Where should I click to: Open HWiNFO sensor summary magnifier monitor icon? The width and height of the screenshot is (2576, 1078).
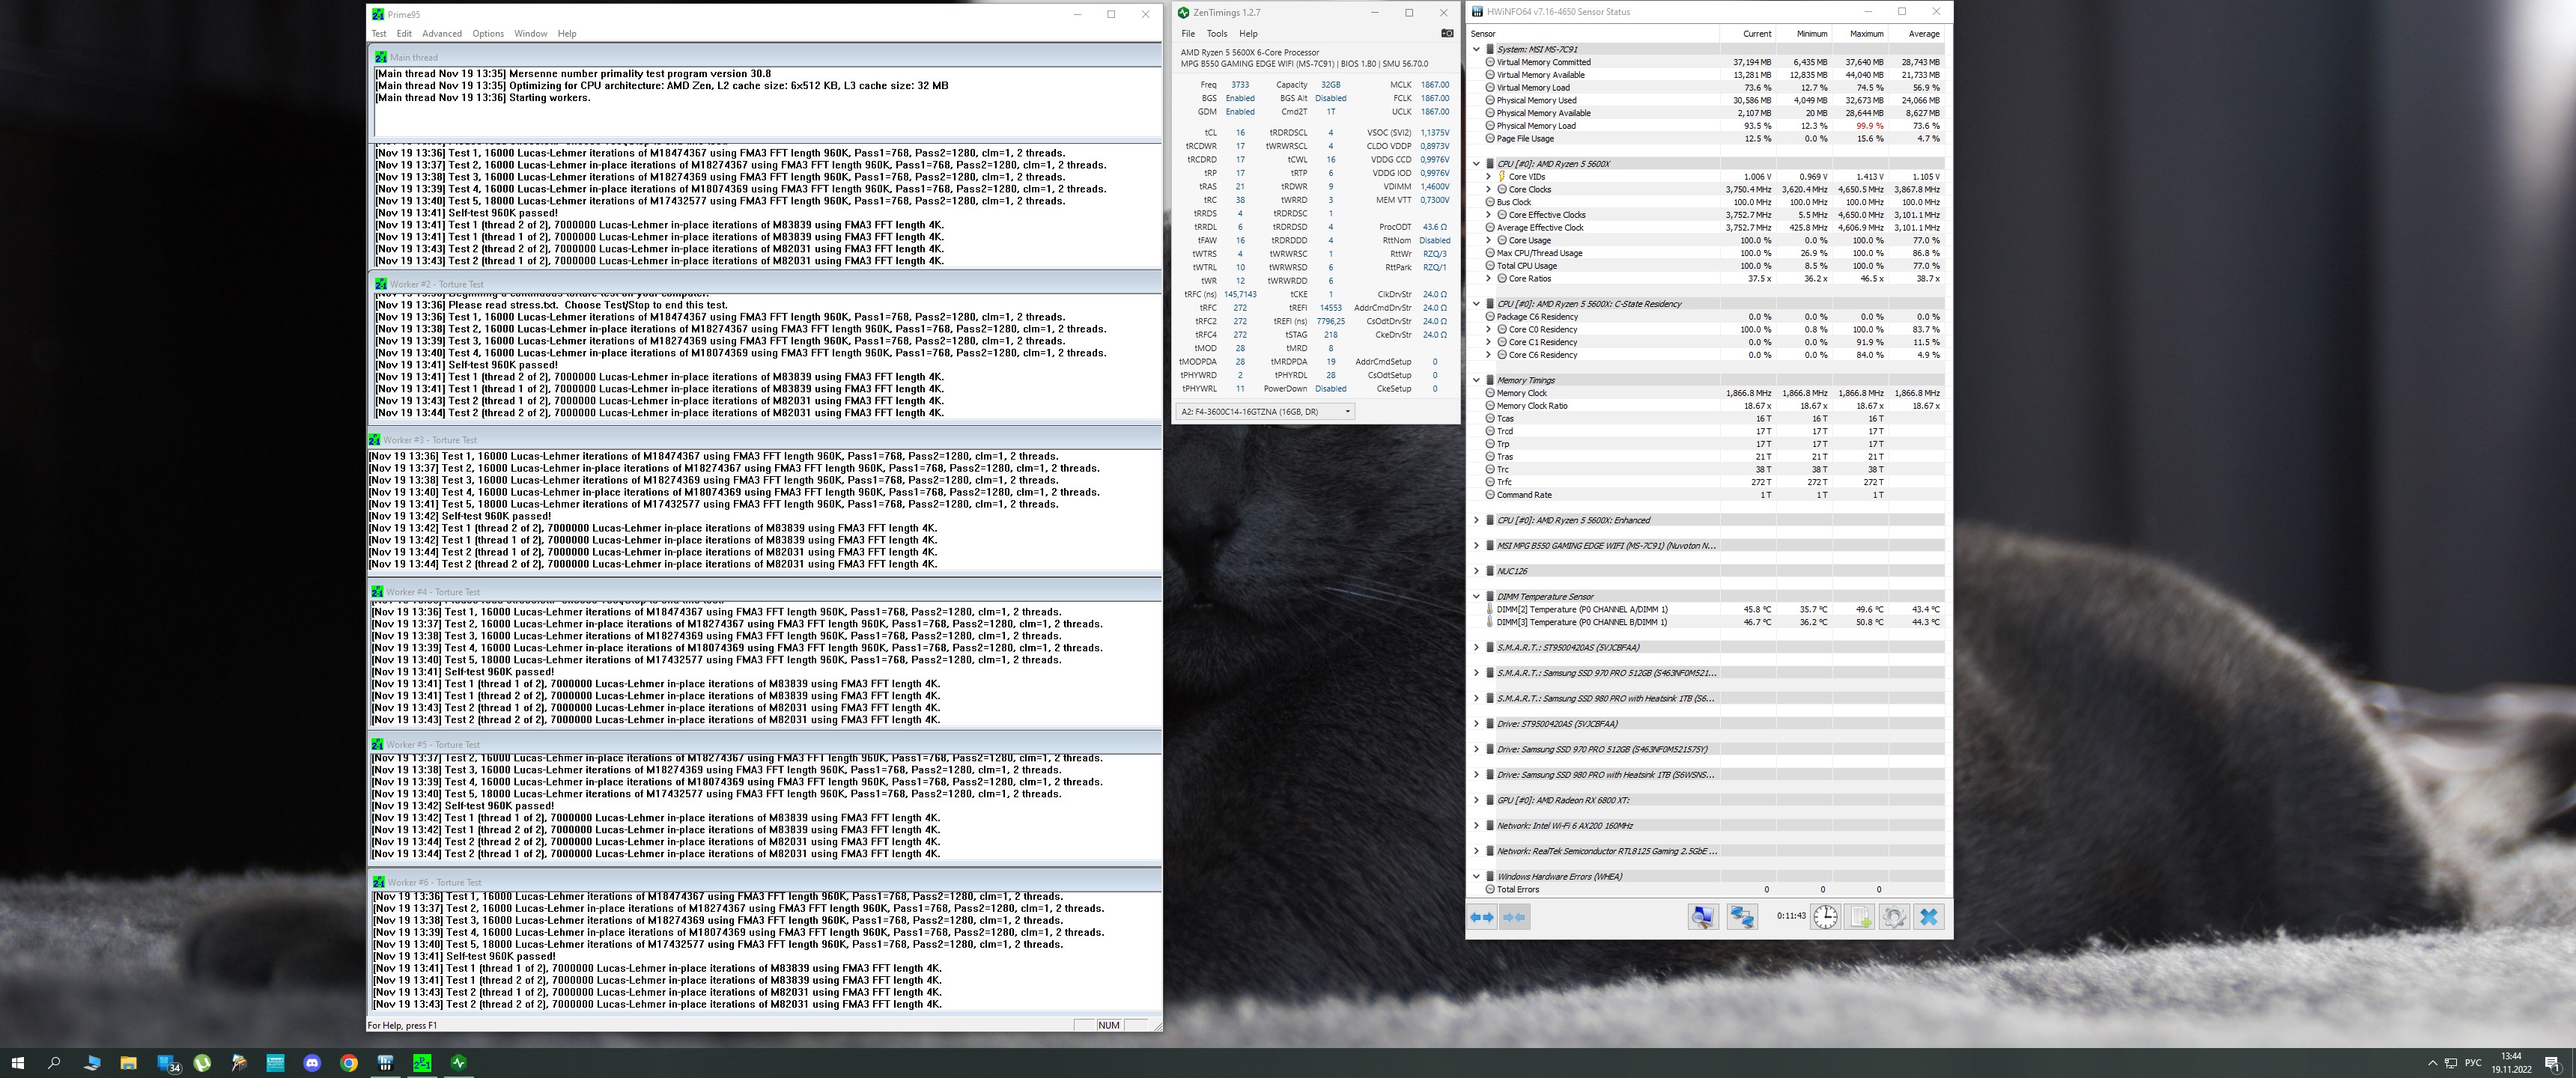coord(1703,917)
